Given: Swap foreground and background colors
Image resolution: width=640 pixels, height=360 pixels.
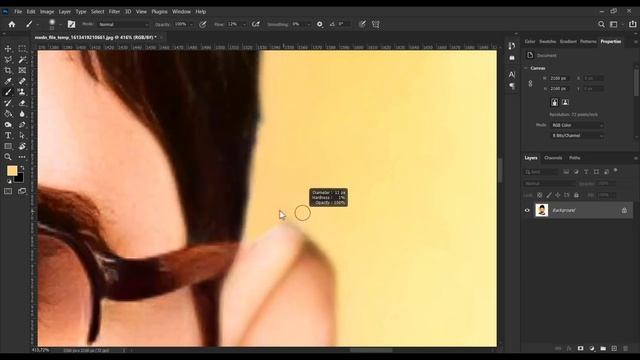Looking at the screenshot, I should 22,168.
